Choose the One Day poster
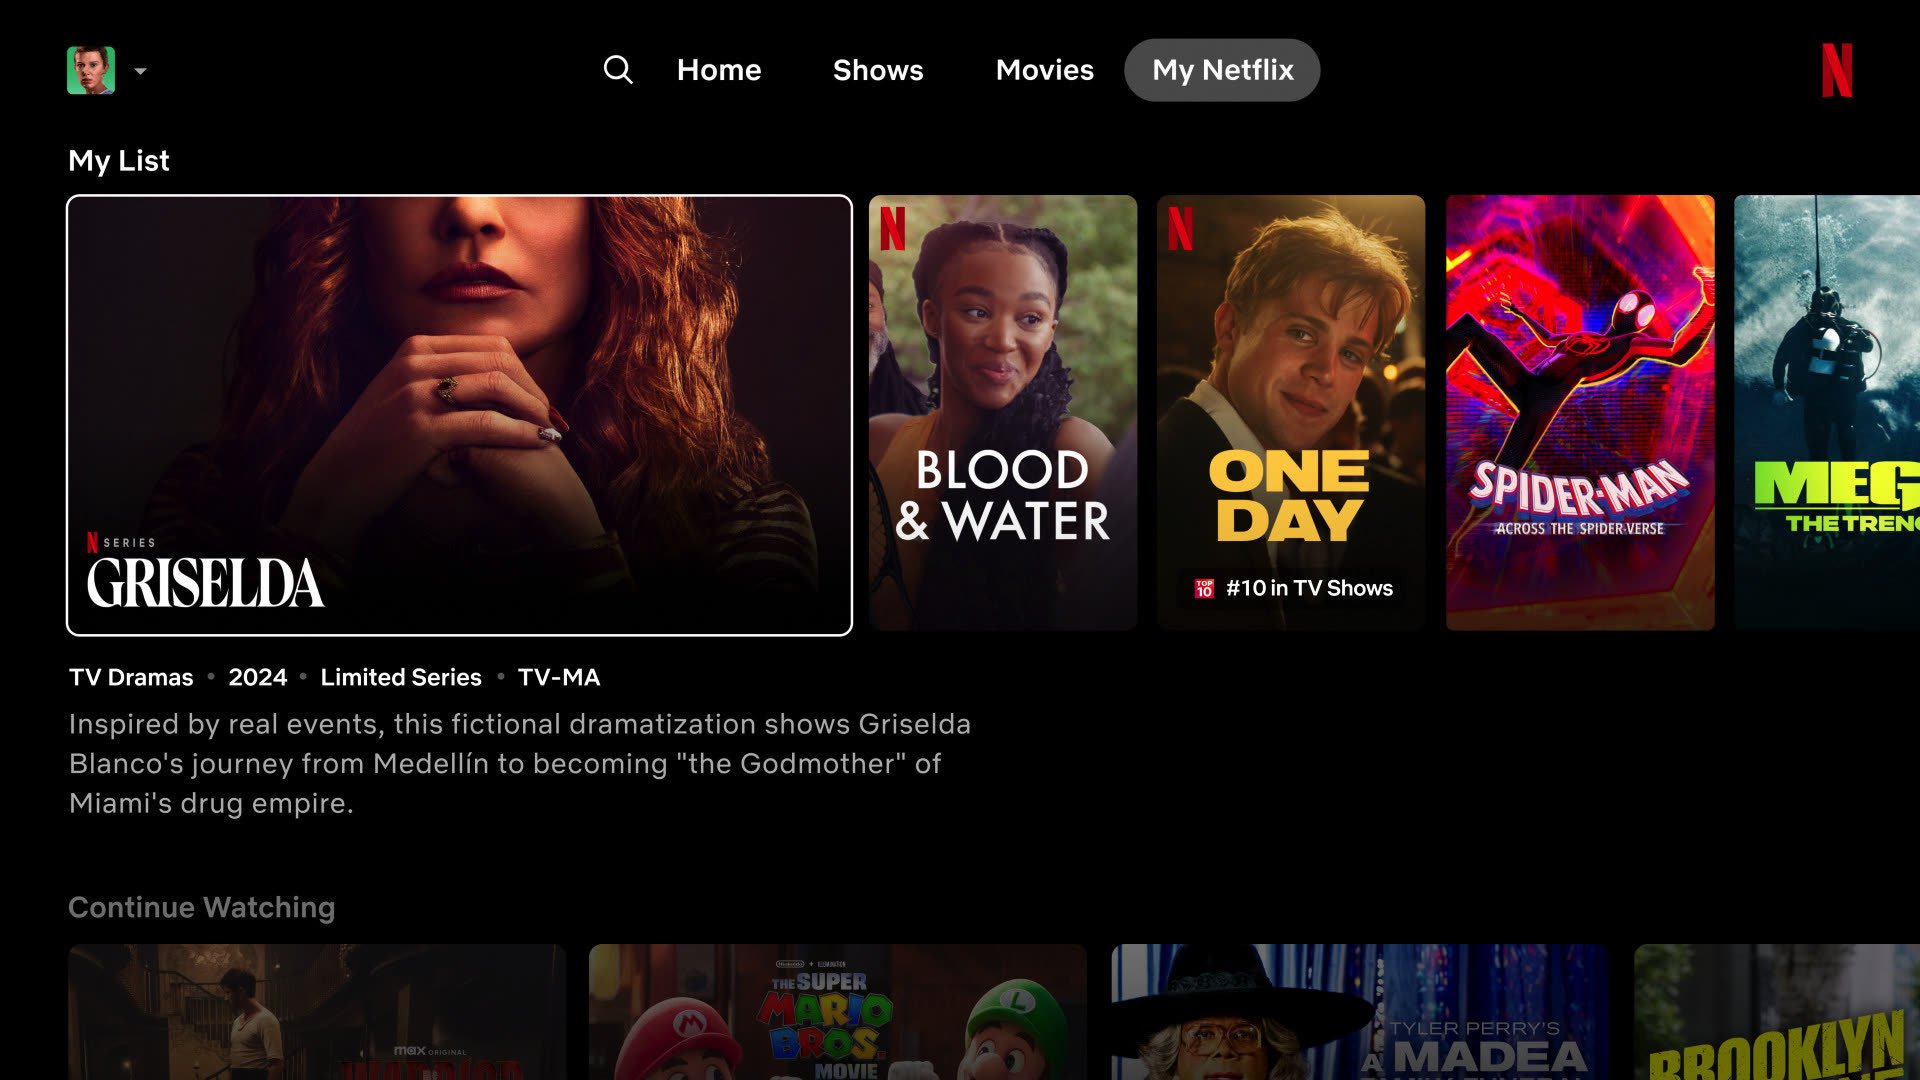 pyautogui.click(x=1291, y=413)
